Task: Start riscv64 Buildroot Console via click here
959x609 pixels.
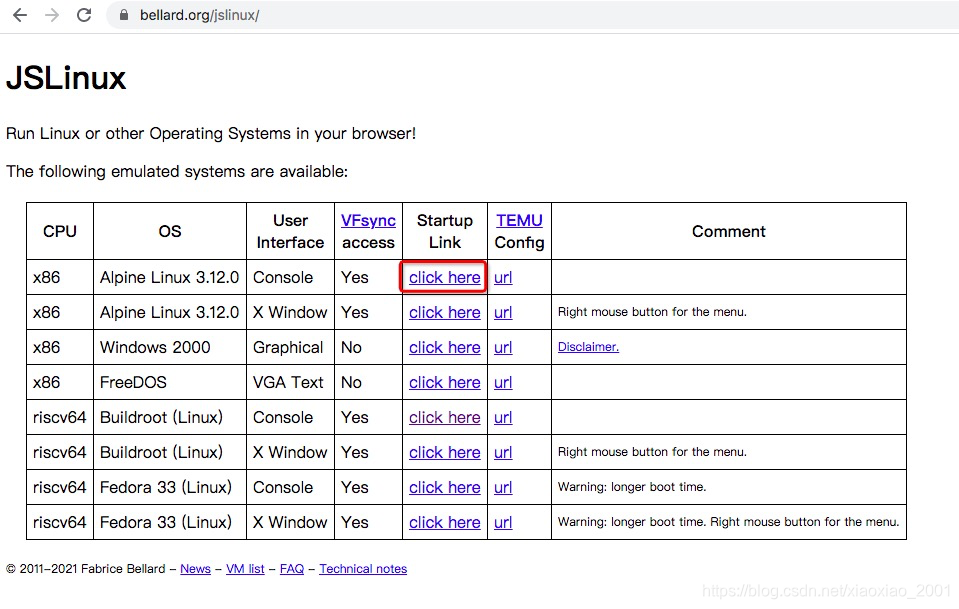Action: click(x=445, y=418)
